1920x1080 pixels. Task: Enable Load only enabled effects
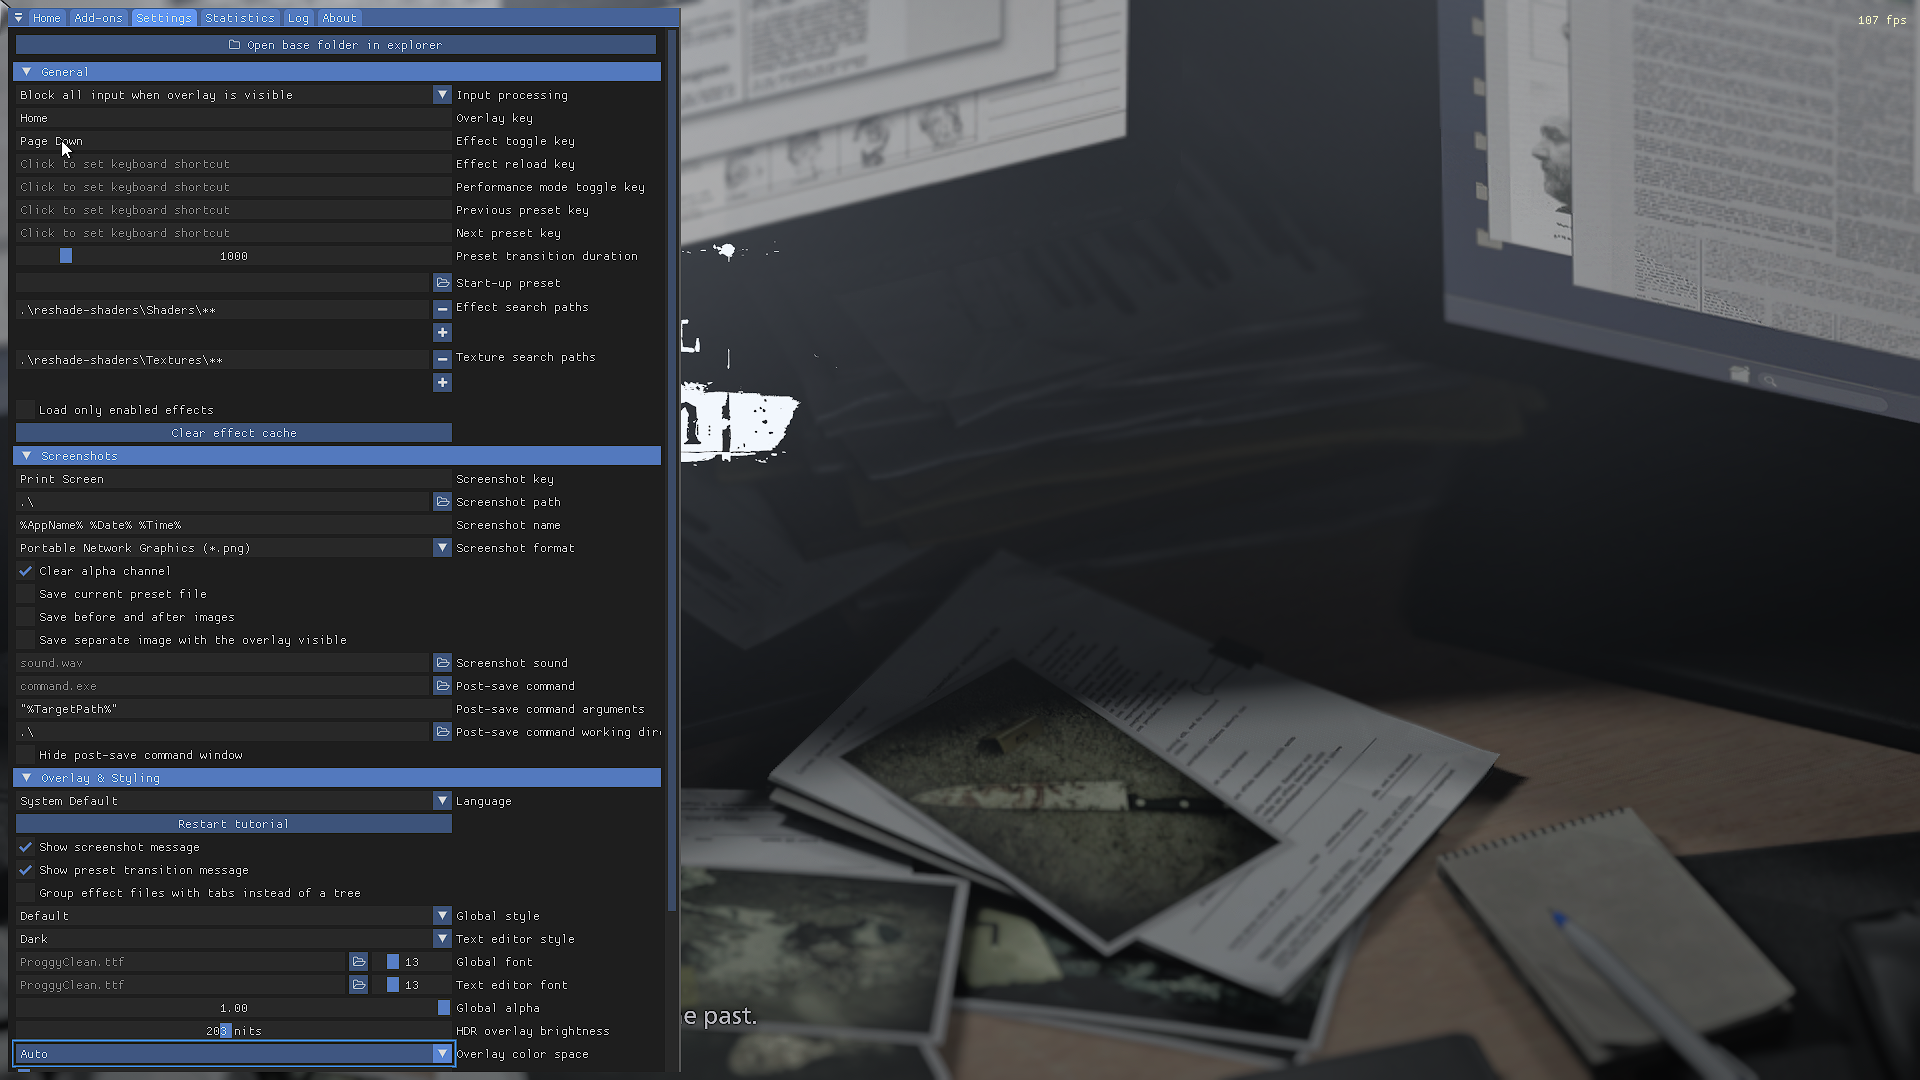(26, 410)
